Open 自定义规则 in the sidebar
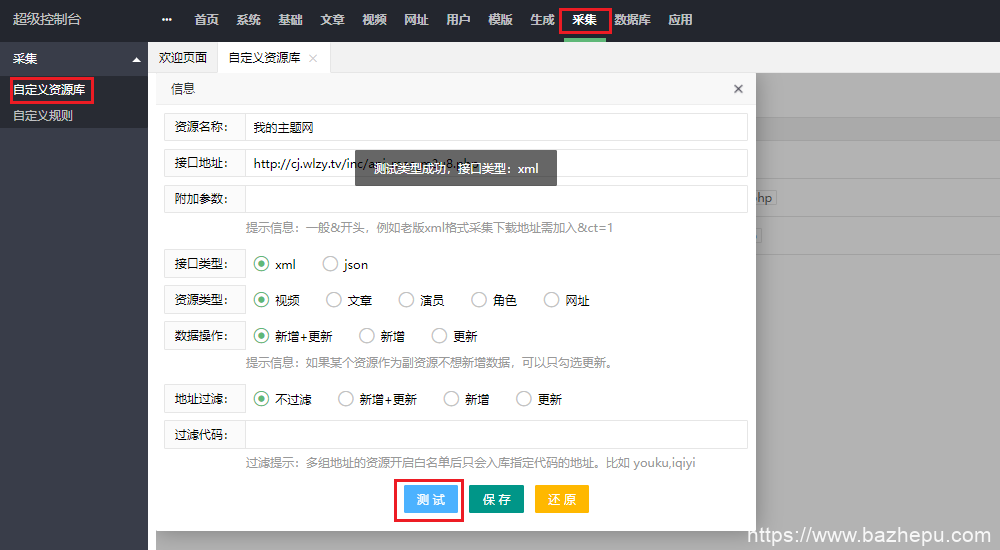 [43, 116]
